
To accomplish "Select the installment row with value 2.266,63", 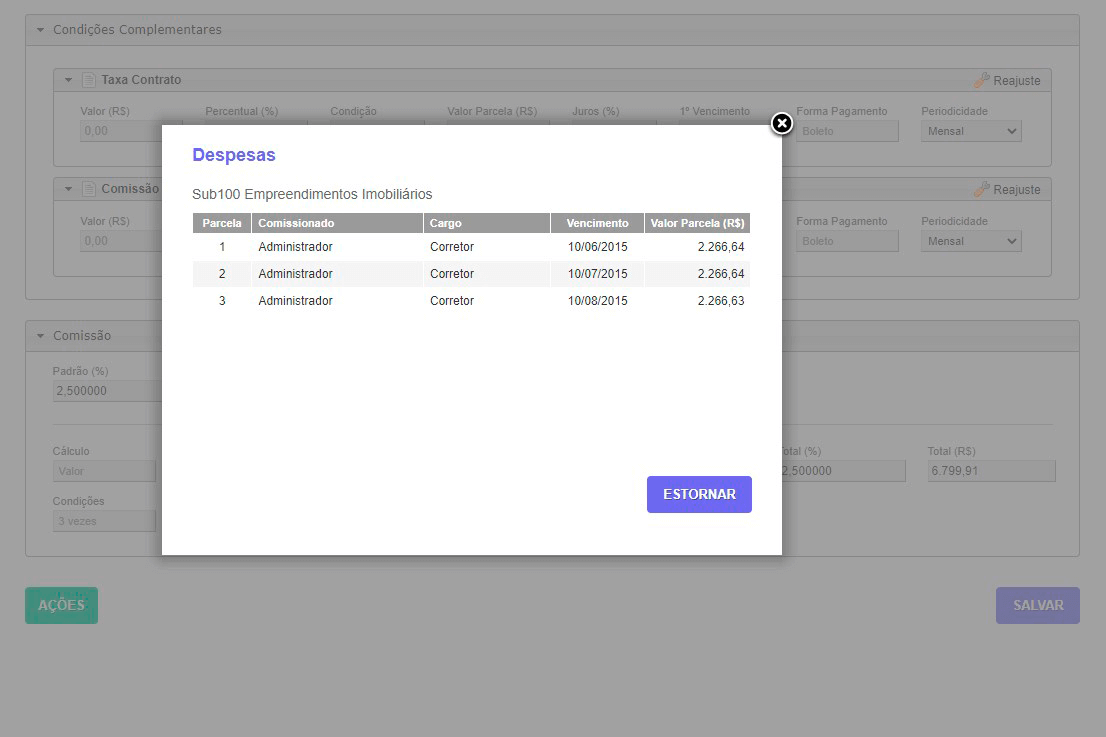I will [471, 301].
